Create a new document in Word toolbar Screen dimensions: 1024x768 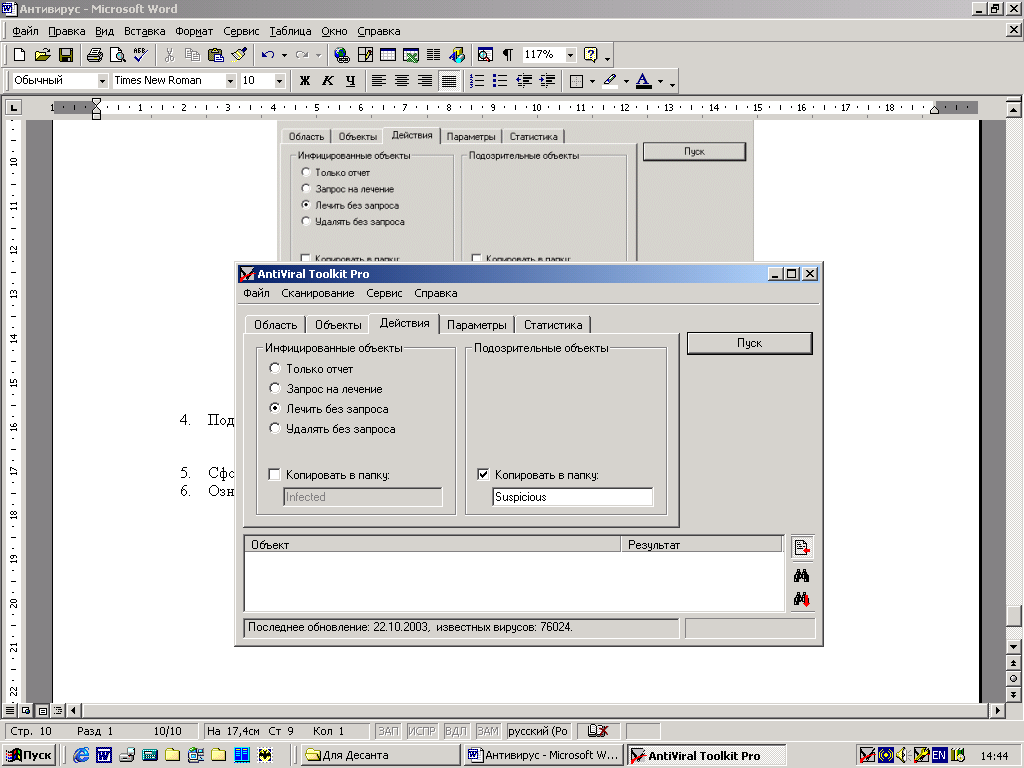(20, 55)
